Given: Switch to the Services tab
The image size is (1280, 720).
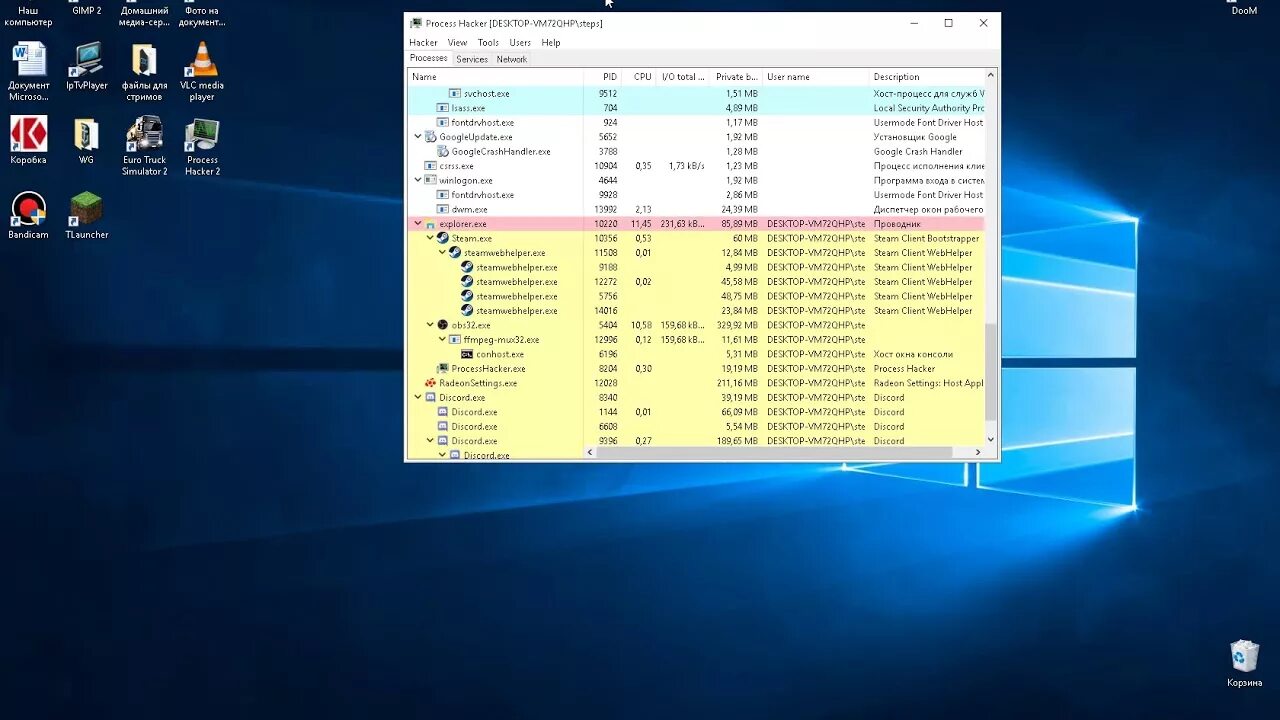Looking at the screenshot, I should pos(472,59).
